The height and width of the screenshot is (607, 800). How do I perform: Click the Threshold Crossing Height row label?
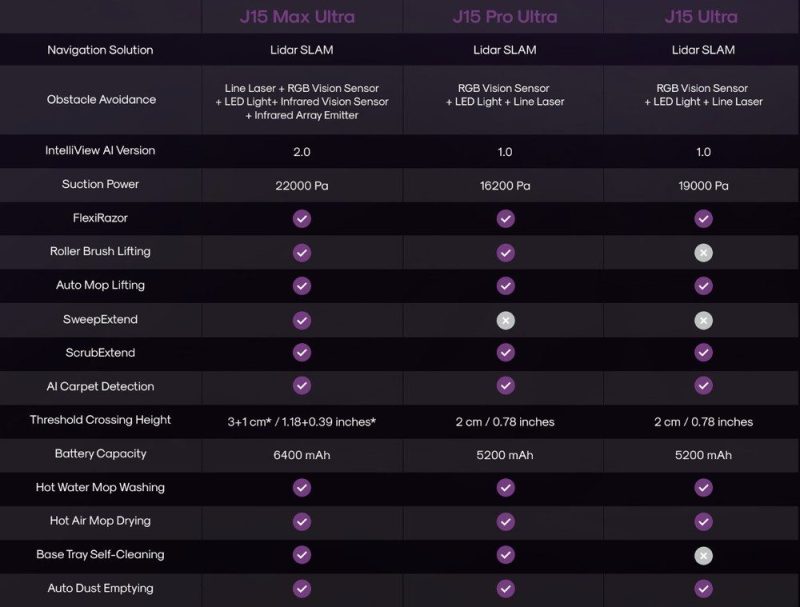(x=101, y=420)
